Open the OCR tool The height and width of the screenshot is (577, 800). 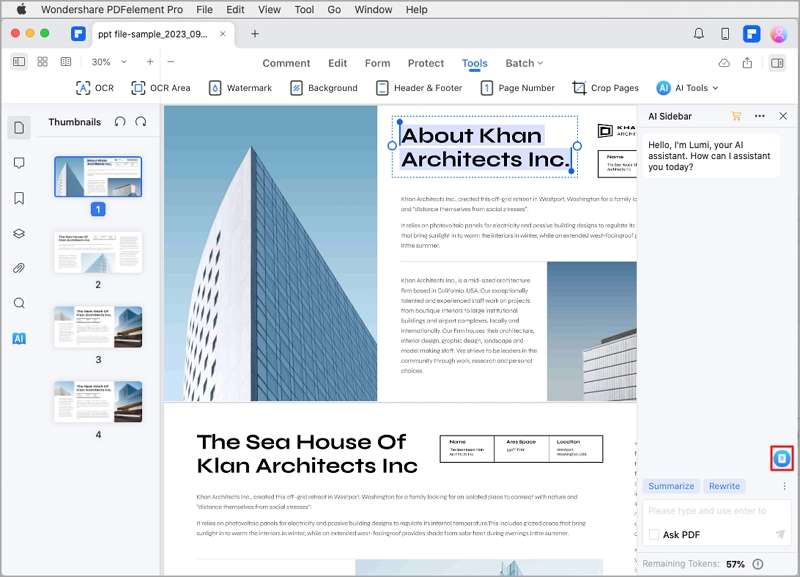click(95, 88)
